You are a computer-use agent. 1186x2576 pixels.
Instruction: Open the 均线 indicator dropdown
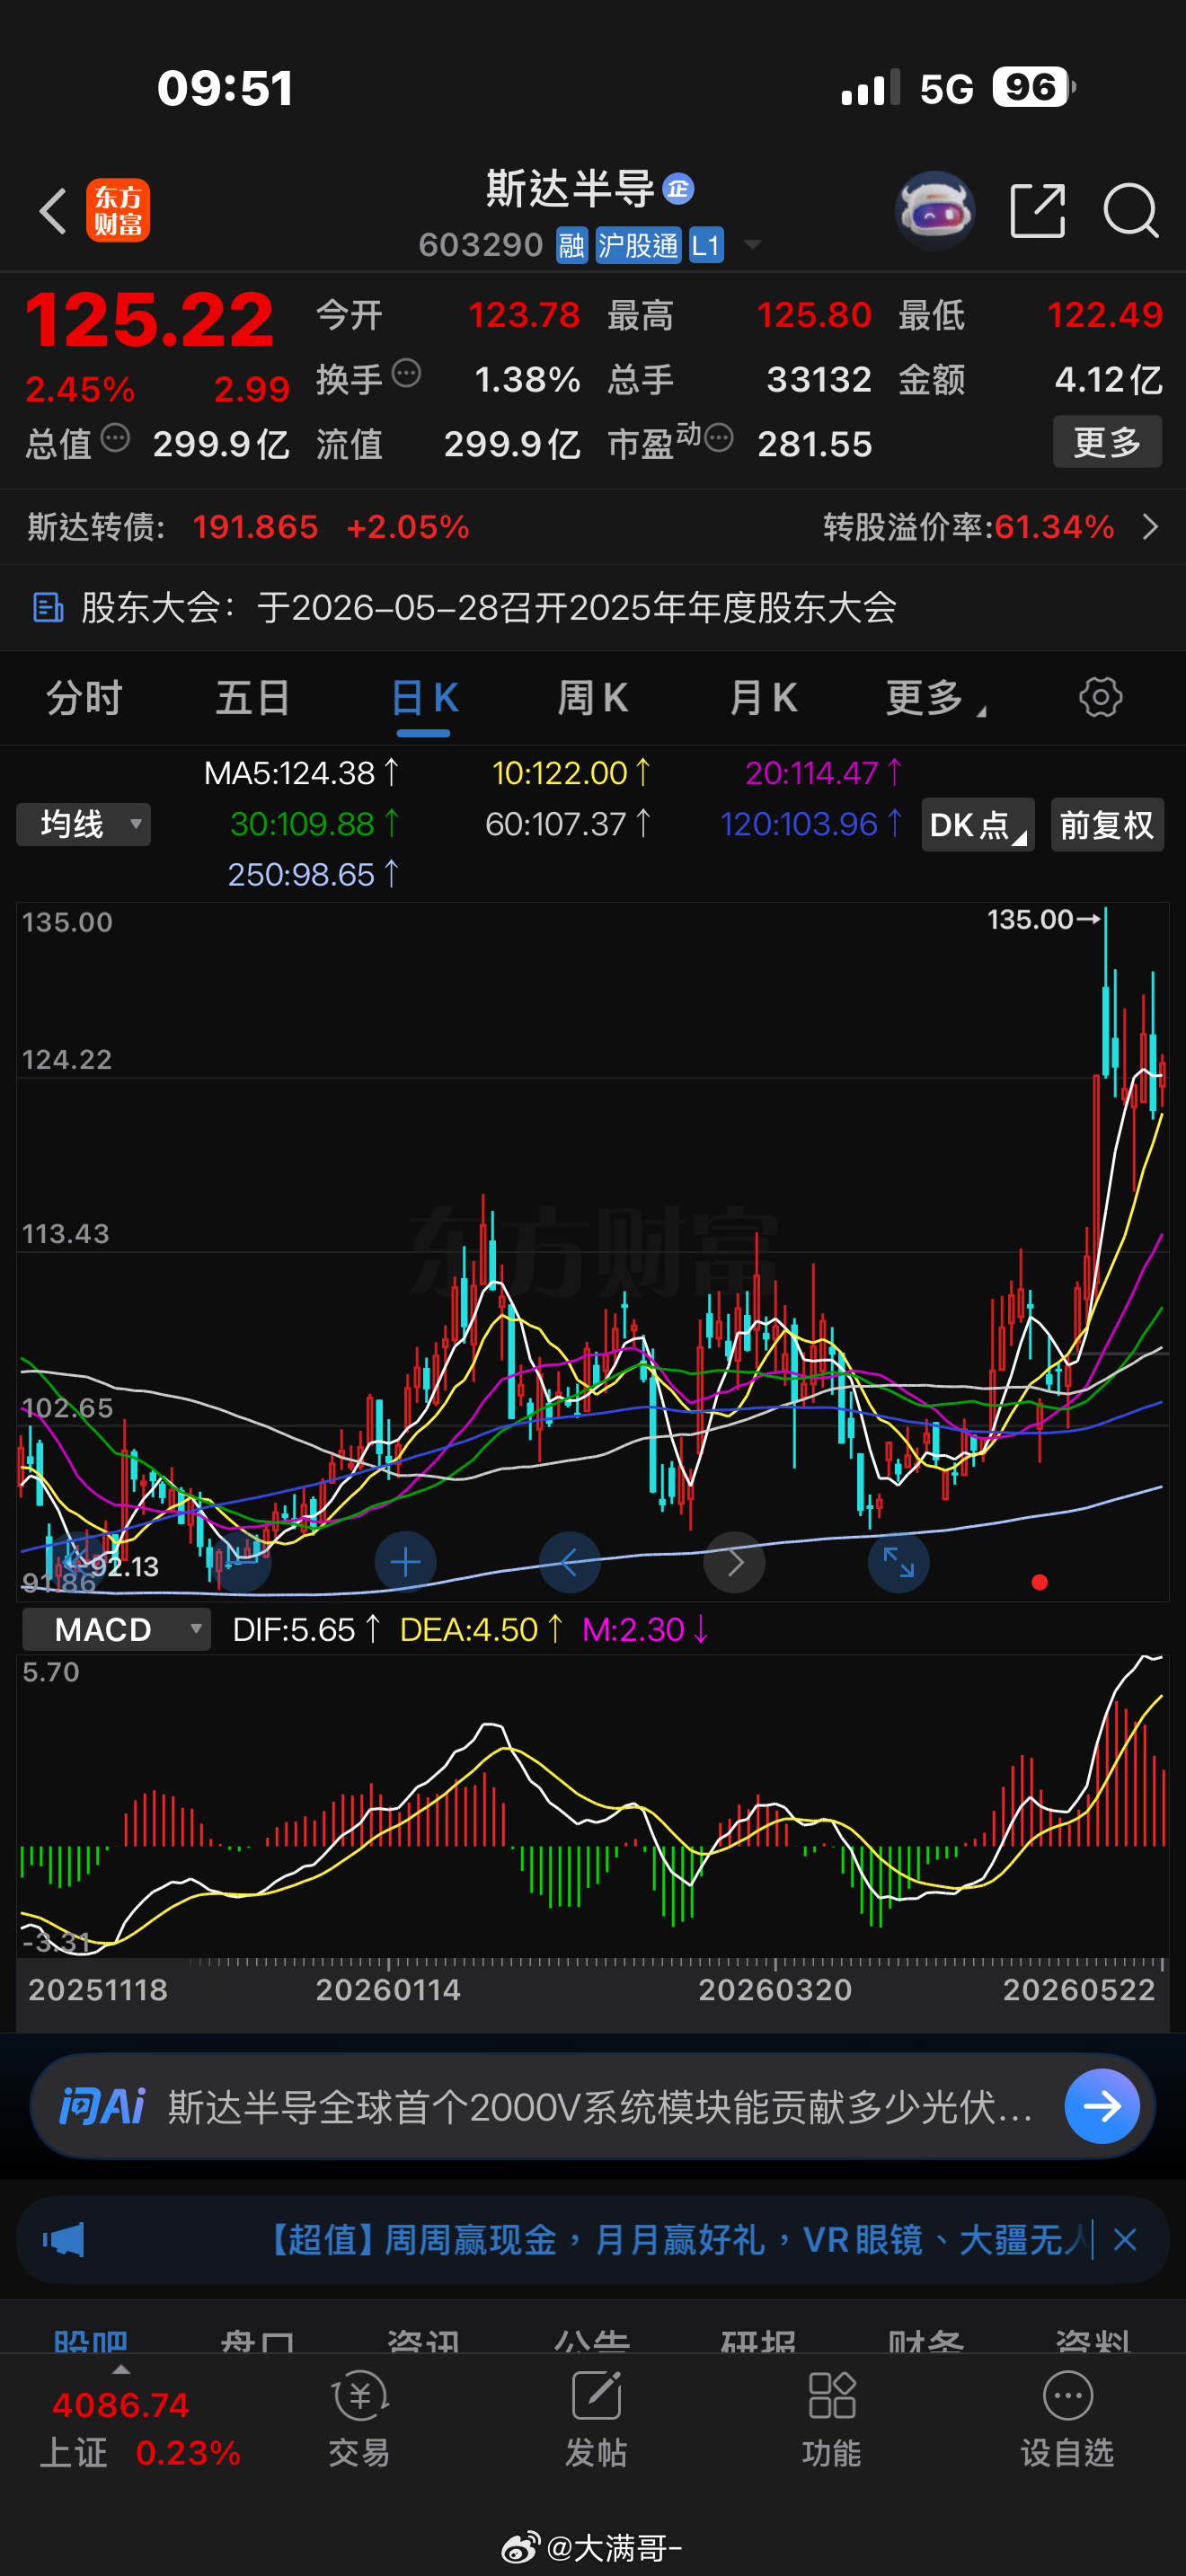pos(84,825)
